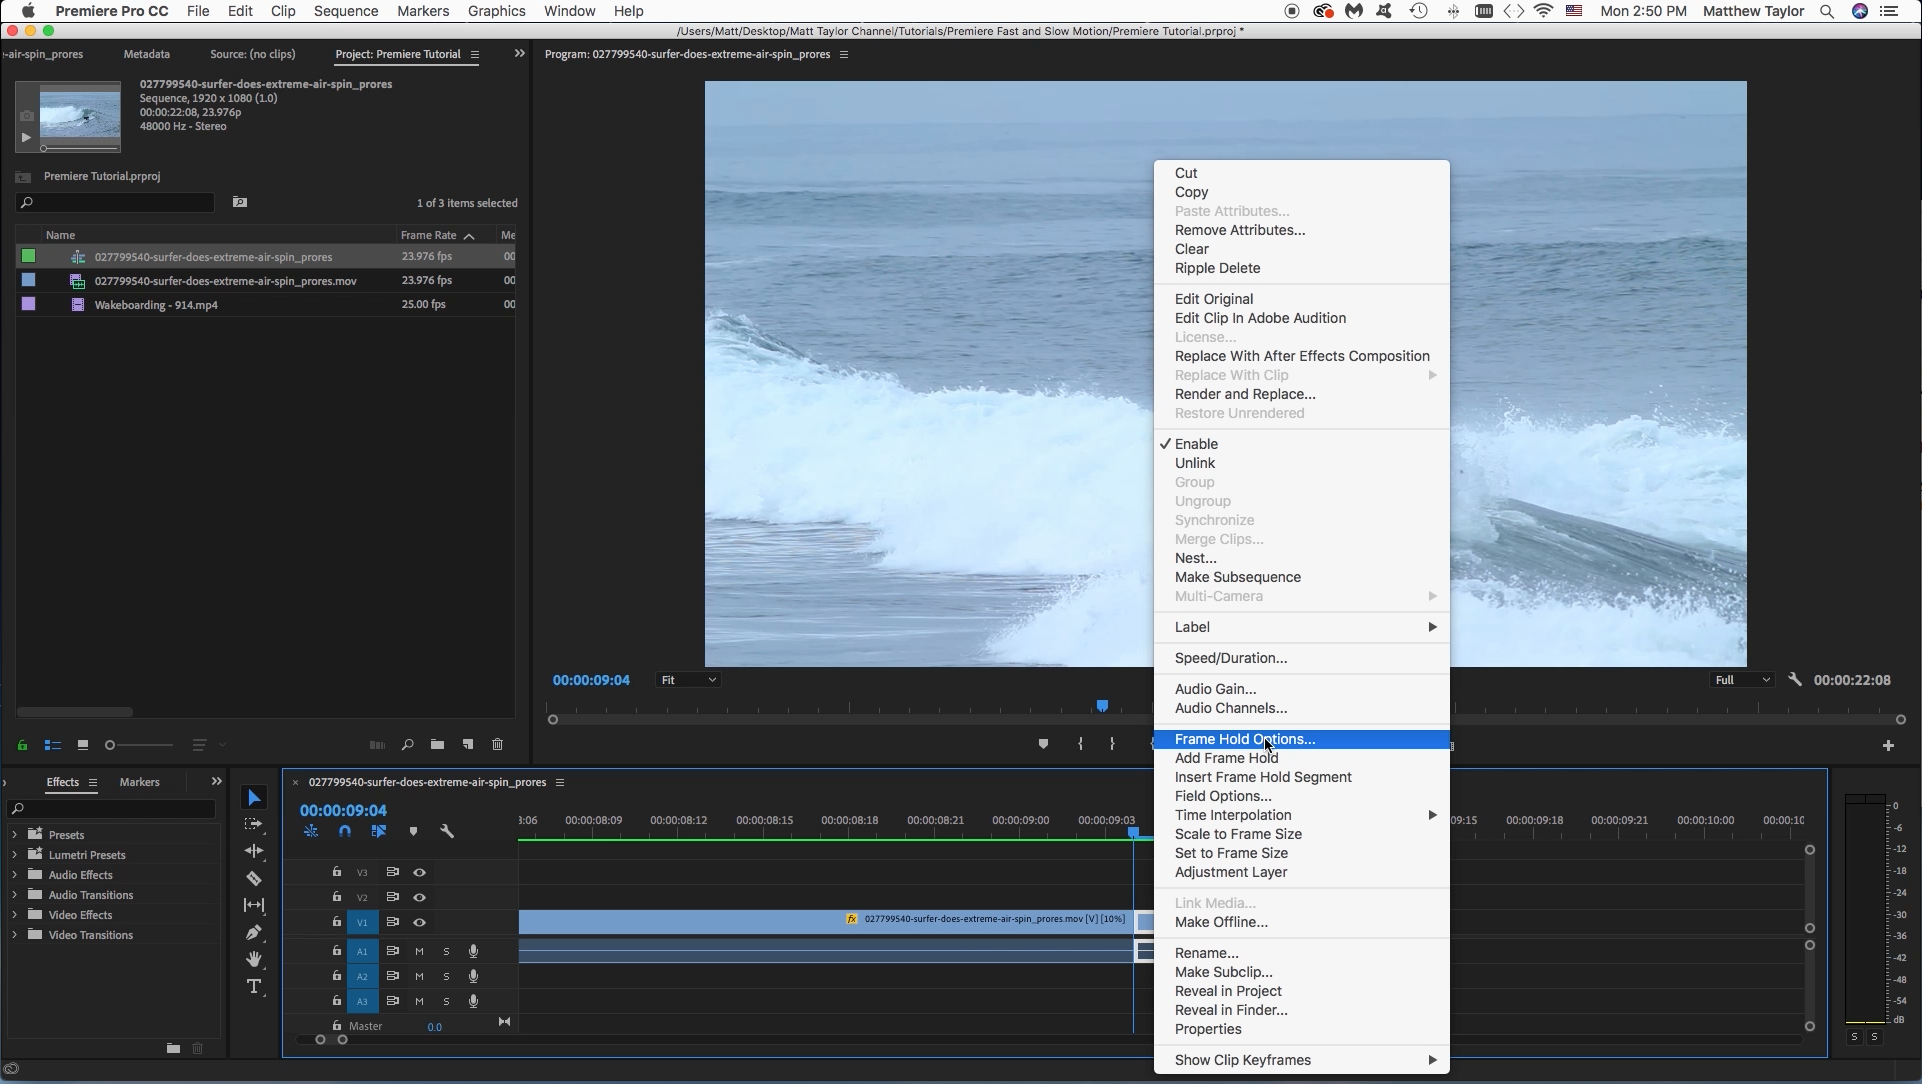
Task: Open the Label submenu in context menu
Action: (x=1302, y=627)
